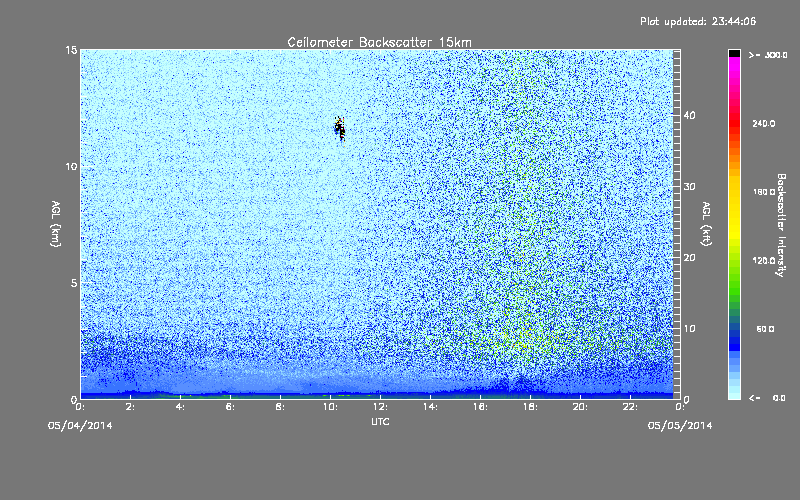Click the '6:' hour tick label
The image size is (800, 500).
coord(230,407)
